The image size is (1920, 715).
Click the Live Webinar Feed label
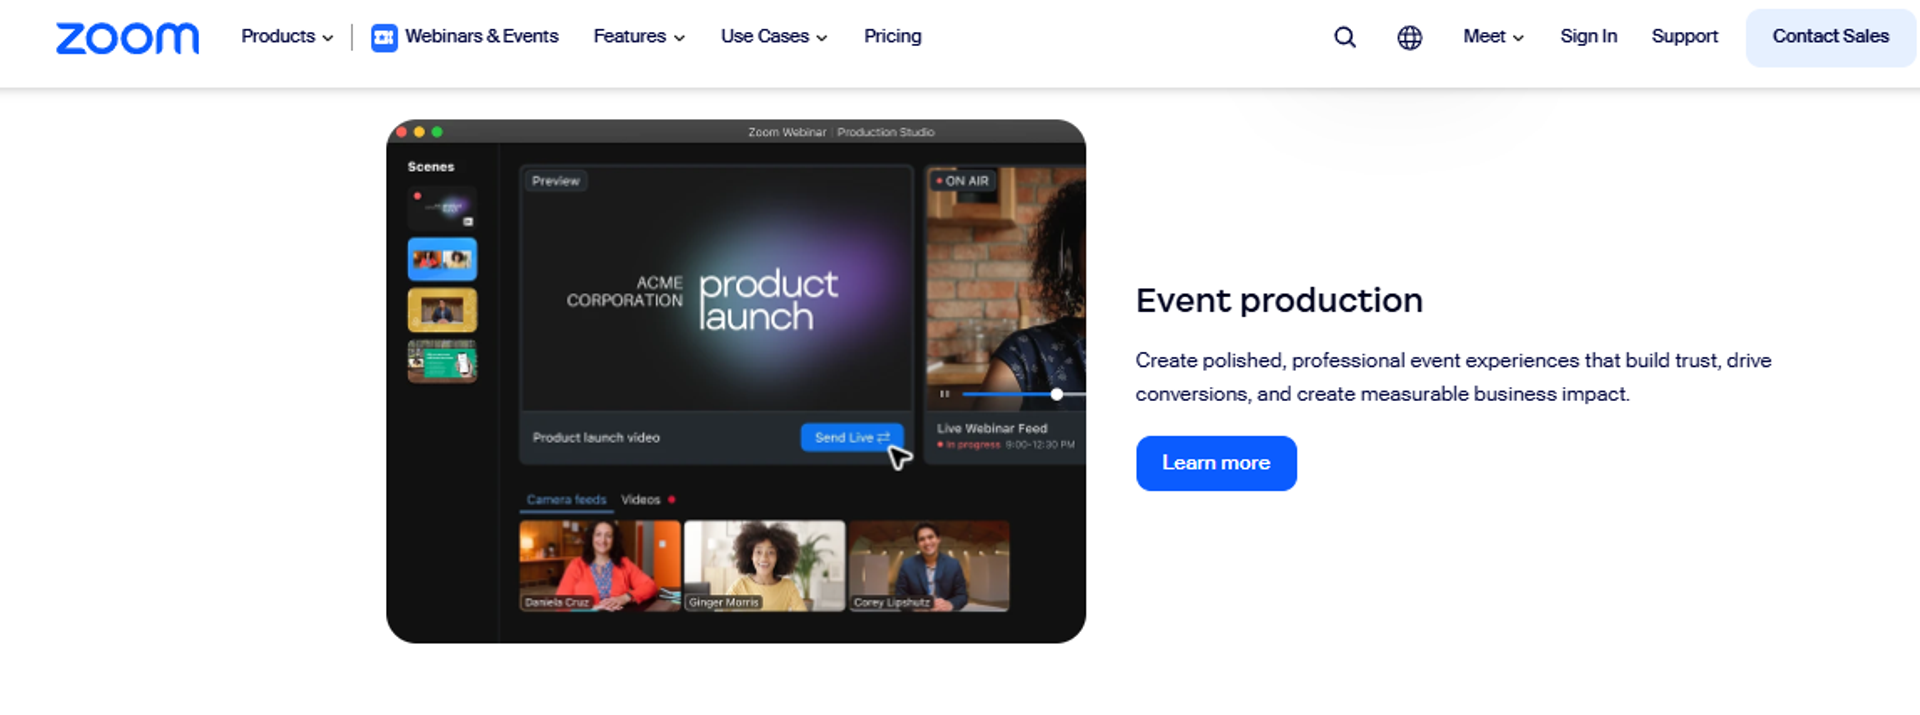992,428
